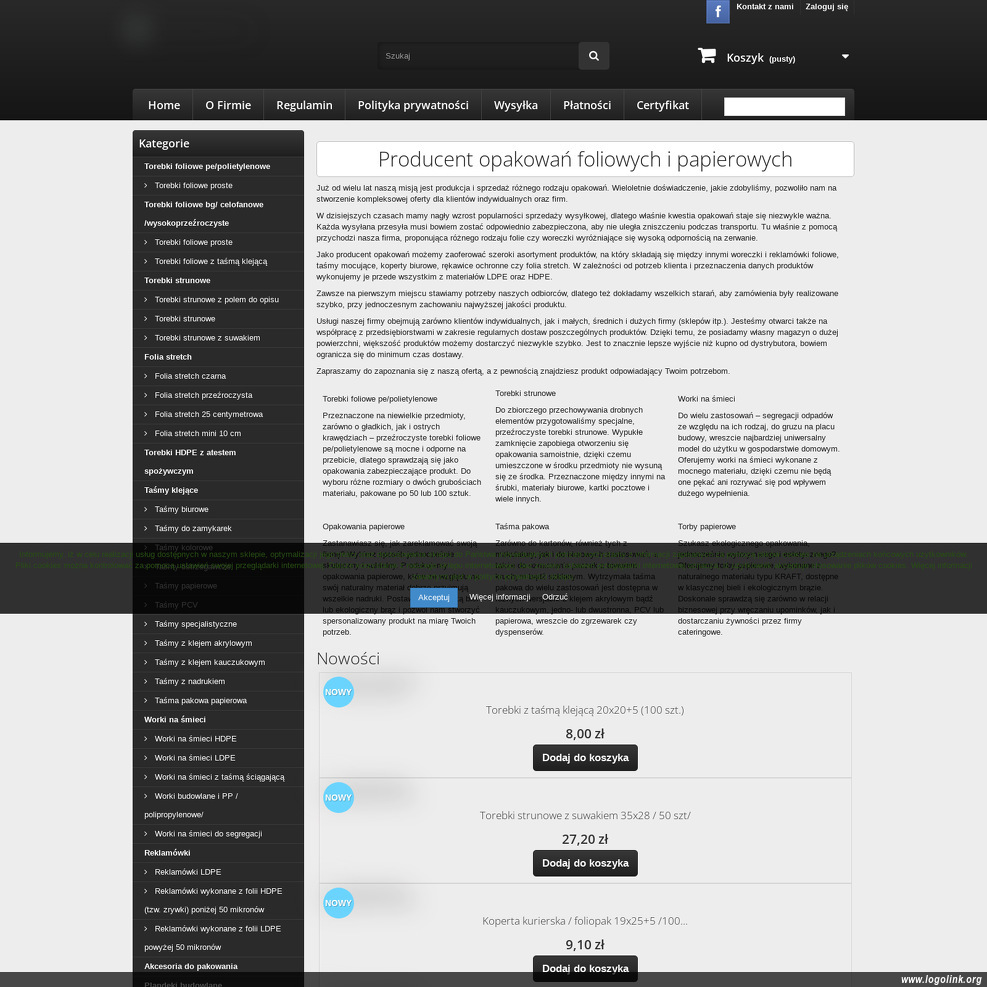Open Folia stretch czarna category
Image resolution: width=987 pixels, height=987 pixels.
pos(190,376)
